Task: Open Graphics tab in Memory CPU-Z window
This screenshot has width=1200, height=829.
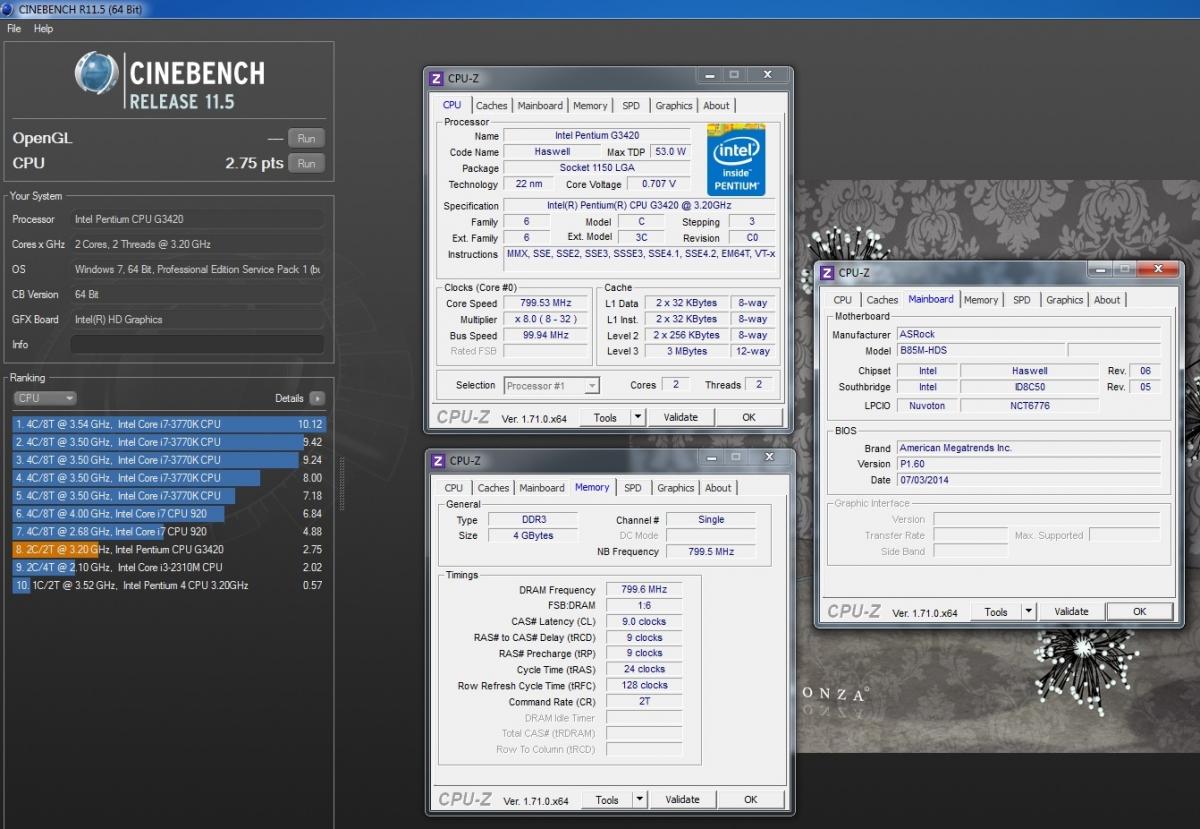Action: [676, 488]
